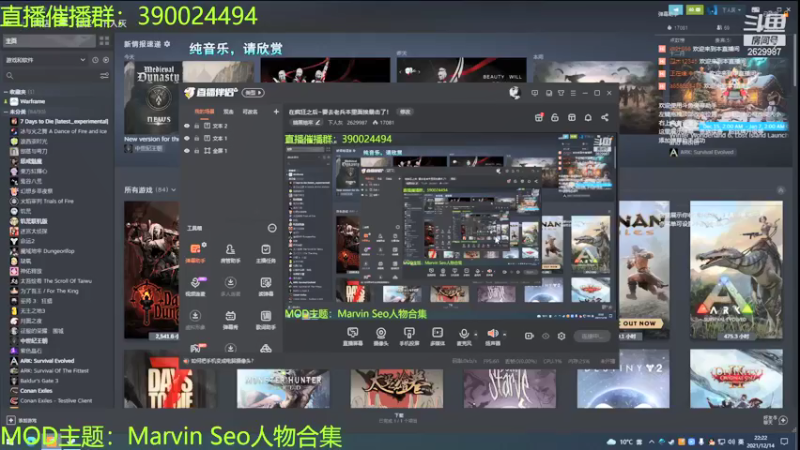Switch the Steam library to grid view

tap(104, 41)
